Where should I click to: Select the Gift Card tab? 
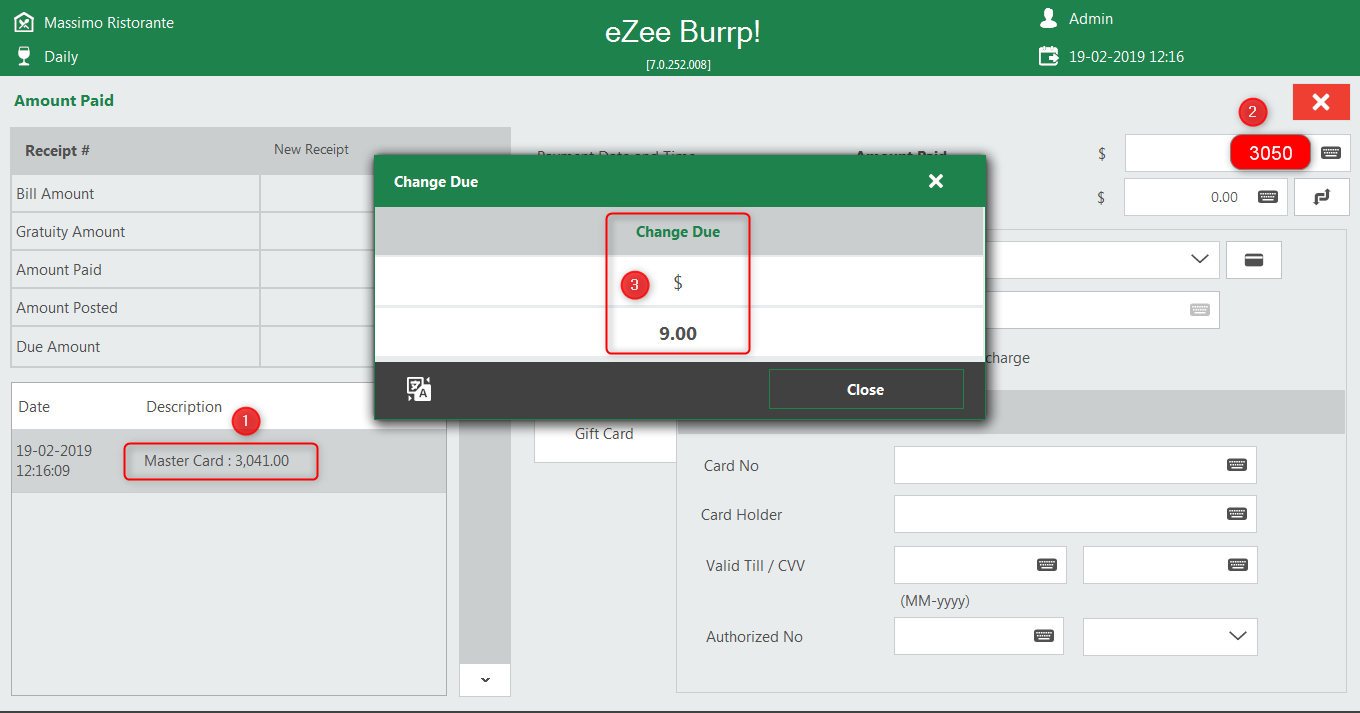(604, 434)
